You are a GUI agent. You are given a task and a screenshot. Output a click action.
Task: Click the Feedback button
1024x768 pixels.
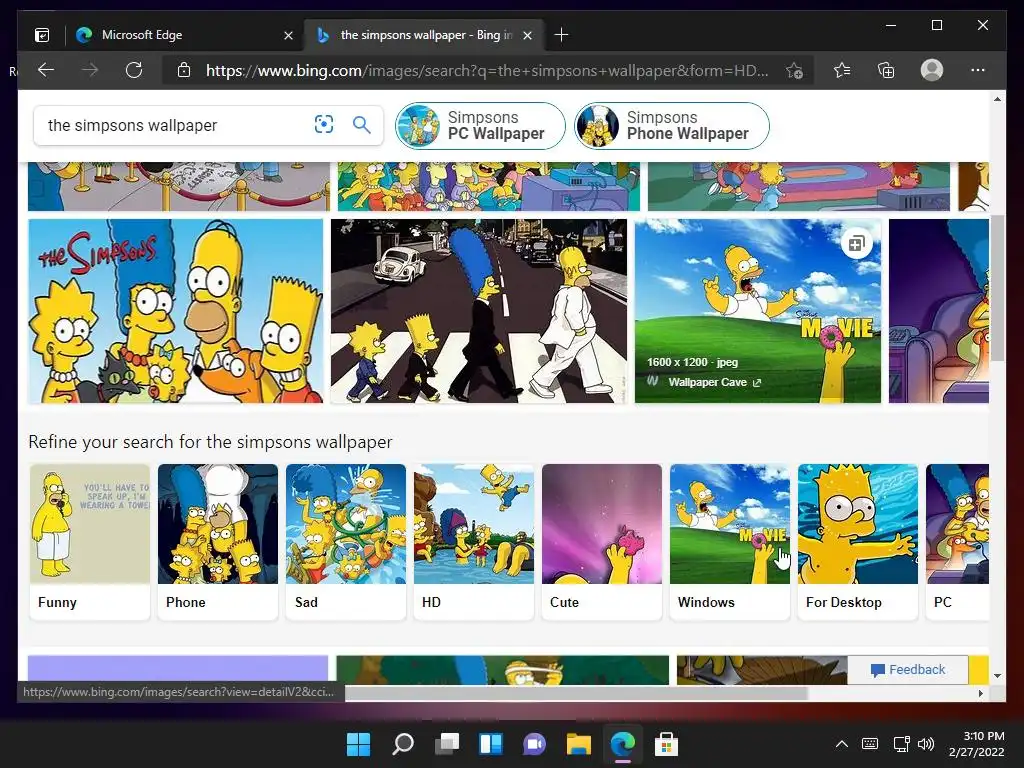pyautogui.click(x=908, y=669)
